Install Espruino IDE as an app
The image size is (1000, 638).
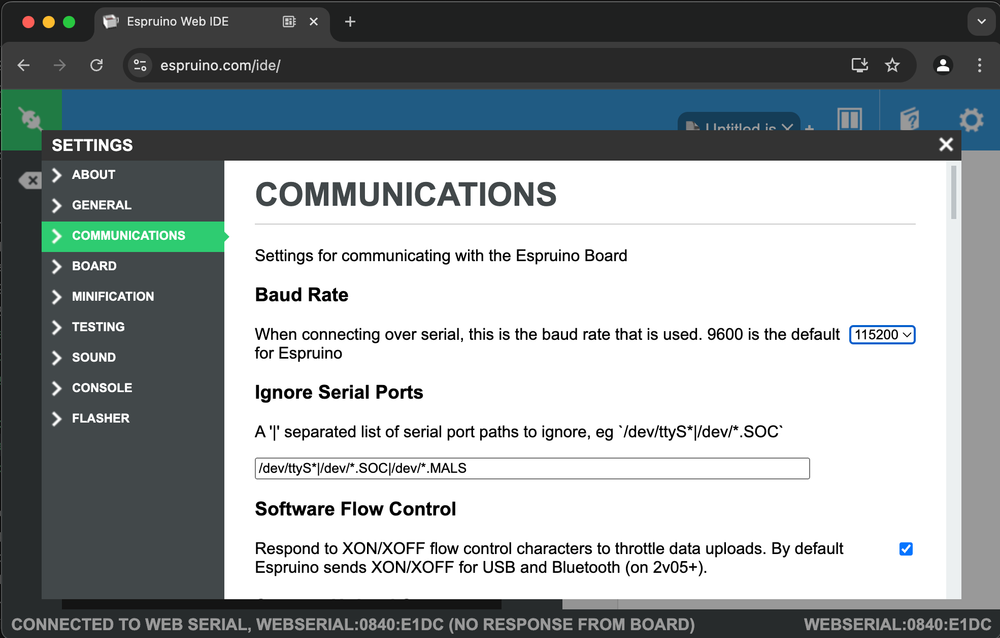pyautogui.click(x=858, y=65)
